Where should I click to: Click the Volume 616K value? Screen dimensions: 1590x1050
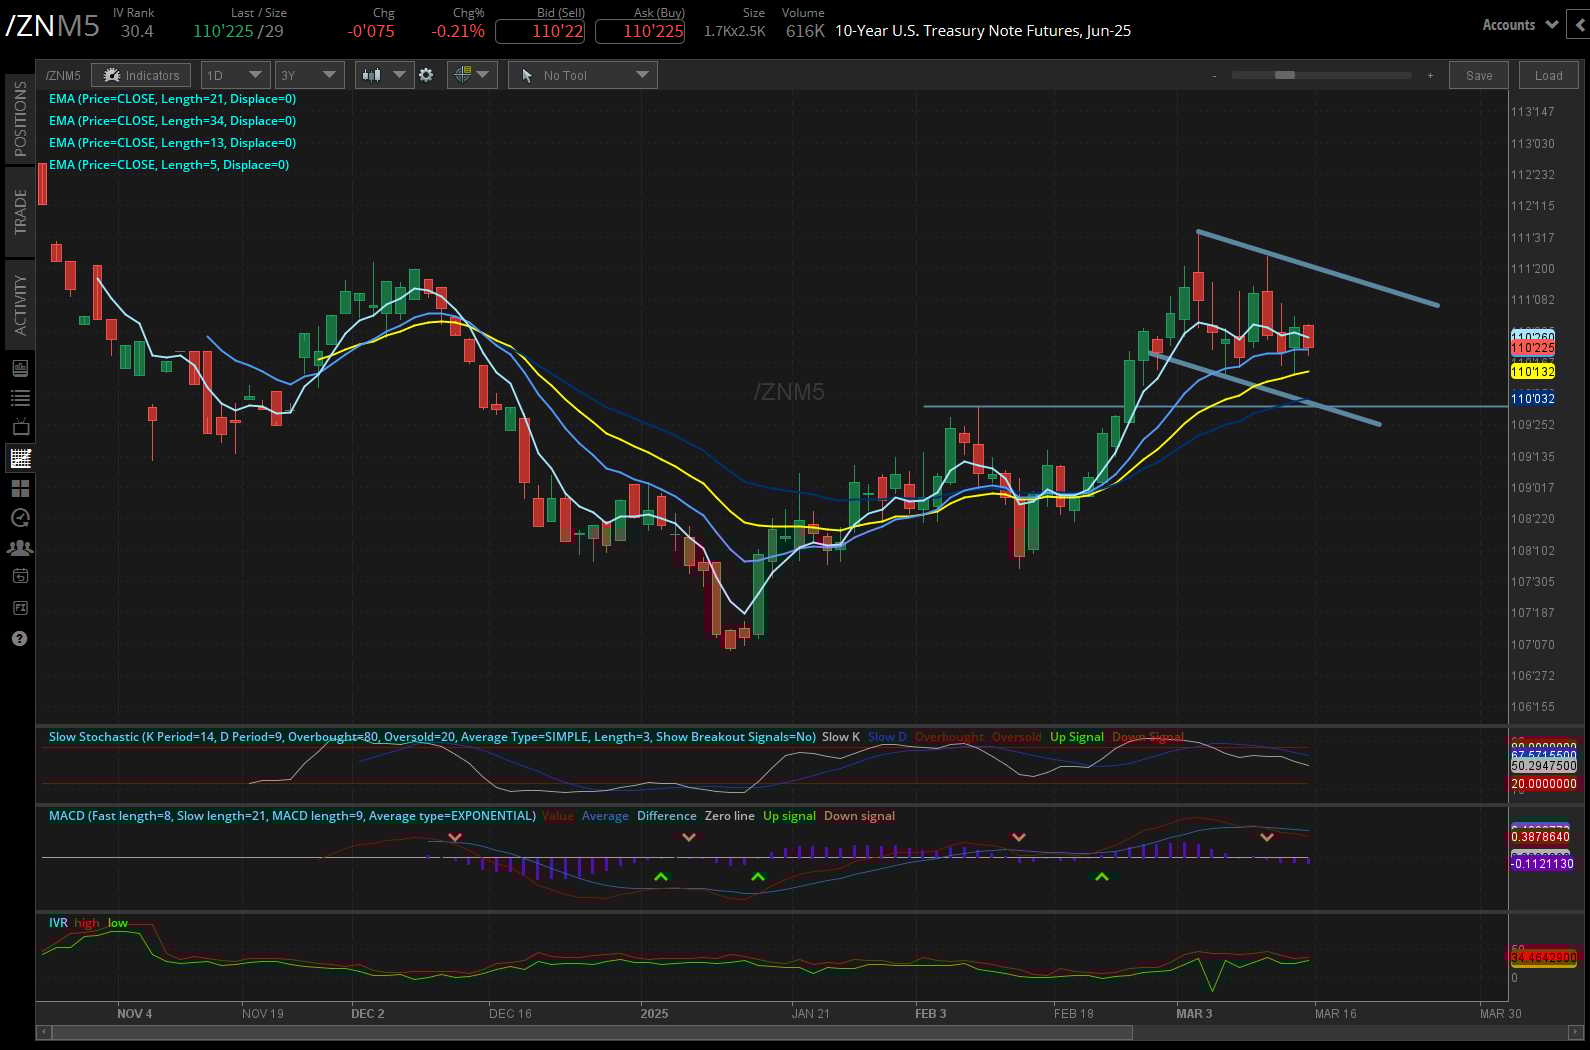coord(805,31)
